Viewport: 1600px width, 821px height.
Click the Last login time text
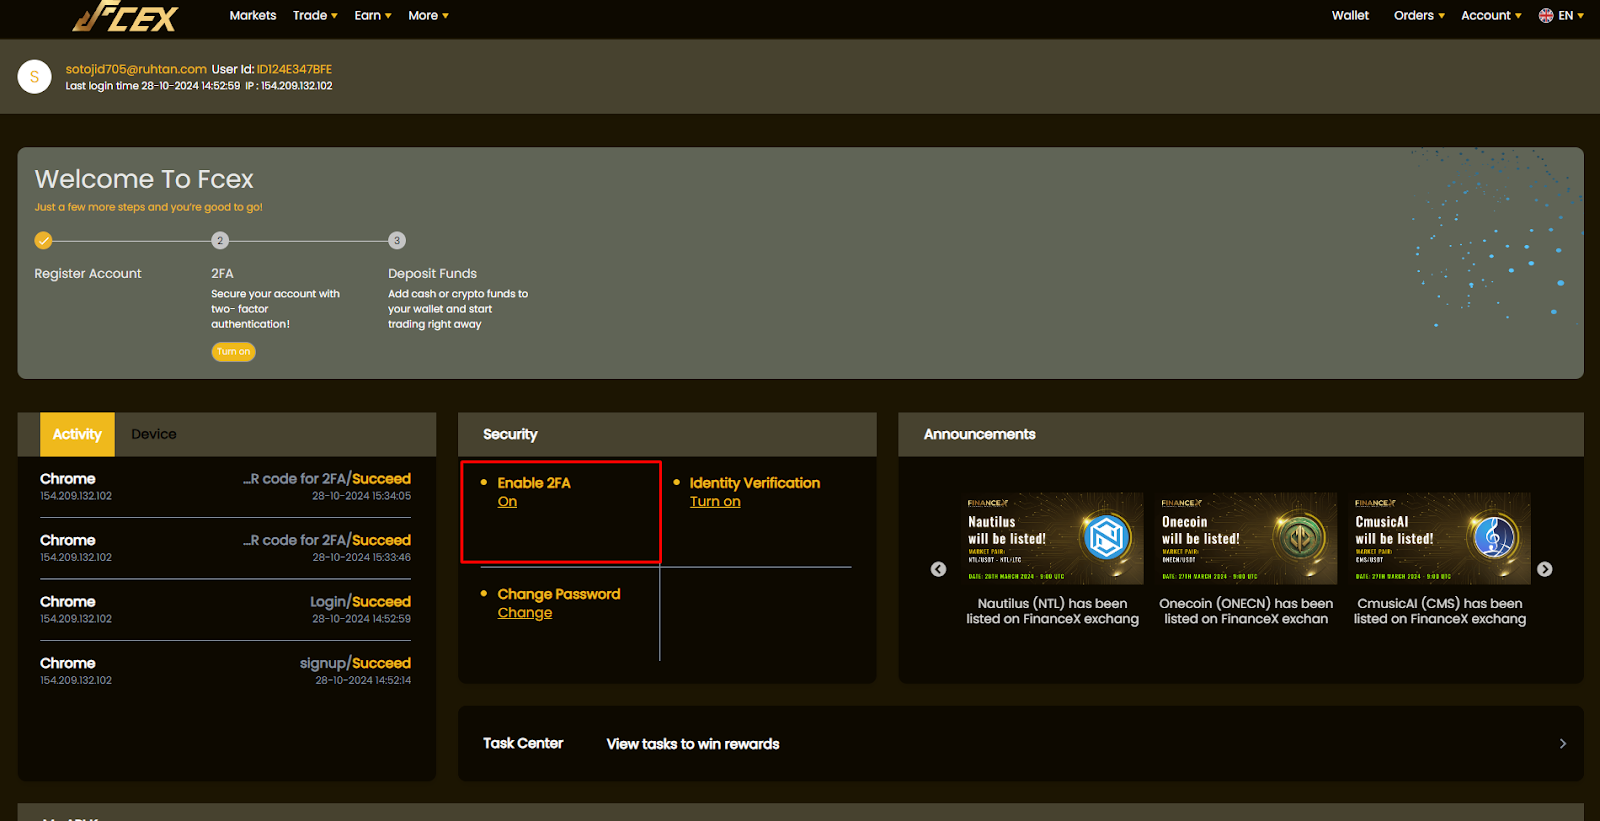point(153,86)
